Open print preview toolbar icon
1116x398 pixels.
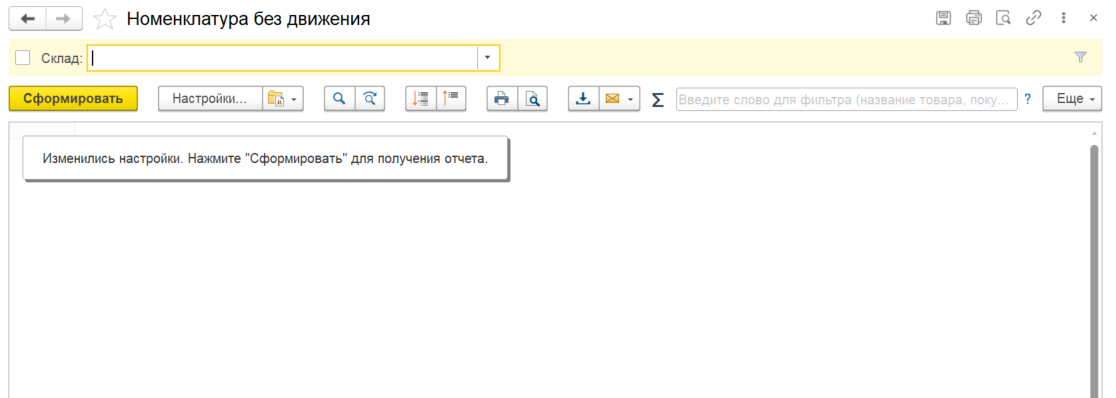pos(532,99)
